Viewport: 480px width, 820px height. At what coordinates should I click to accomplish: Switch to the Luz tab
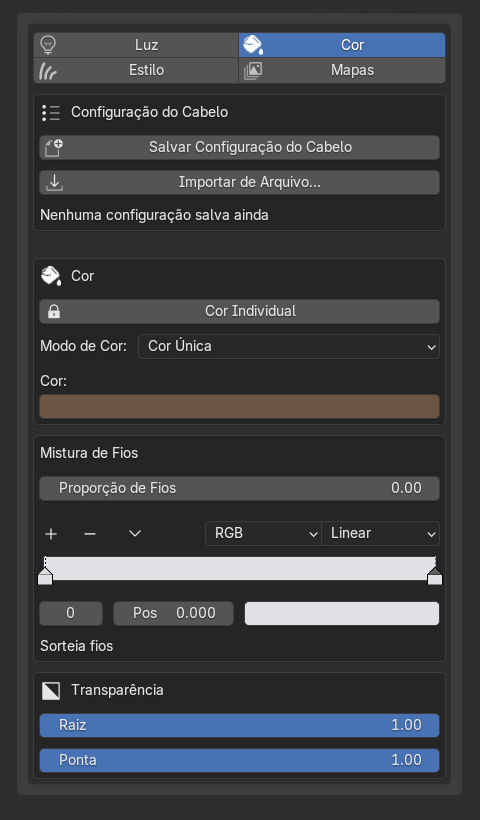point(136,45)
